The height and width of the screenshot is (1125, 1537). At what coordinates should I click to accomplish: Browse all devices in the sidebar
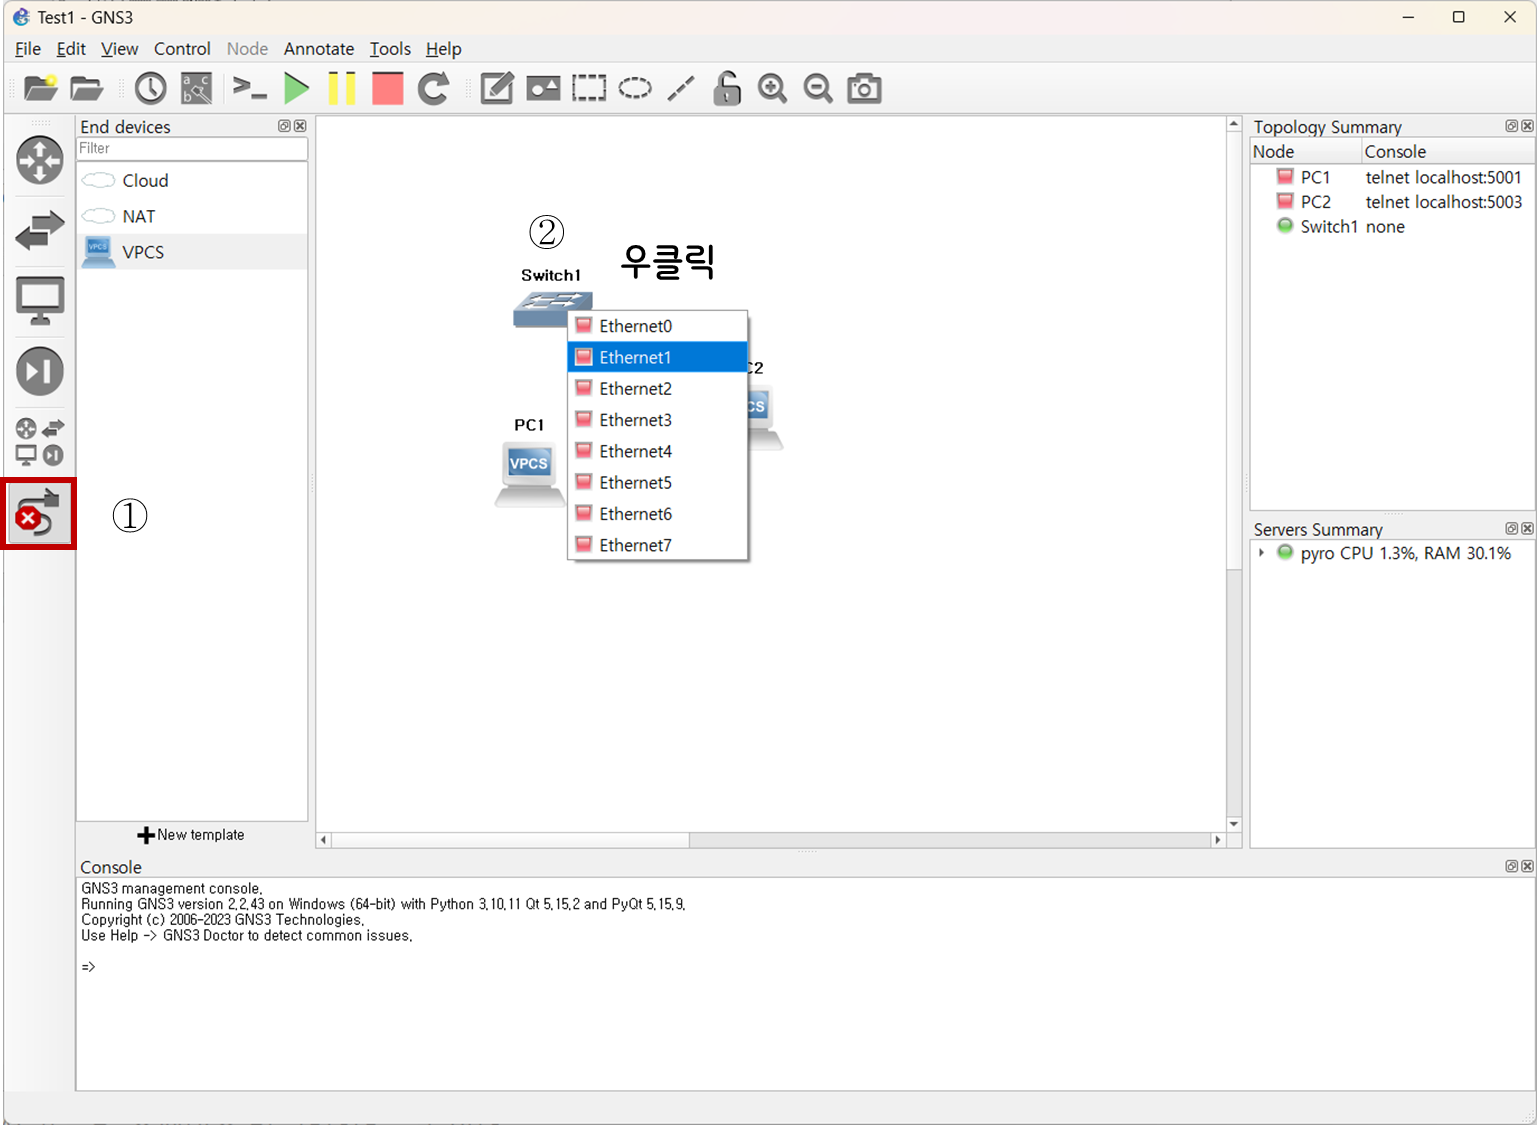tap(40, 442)
